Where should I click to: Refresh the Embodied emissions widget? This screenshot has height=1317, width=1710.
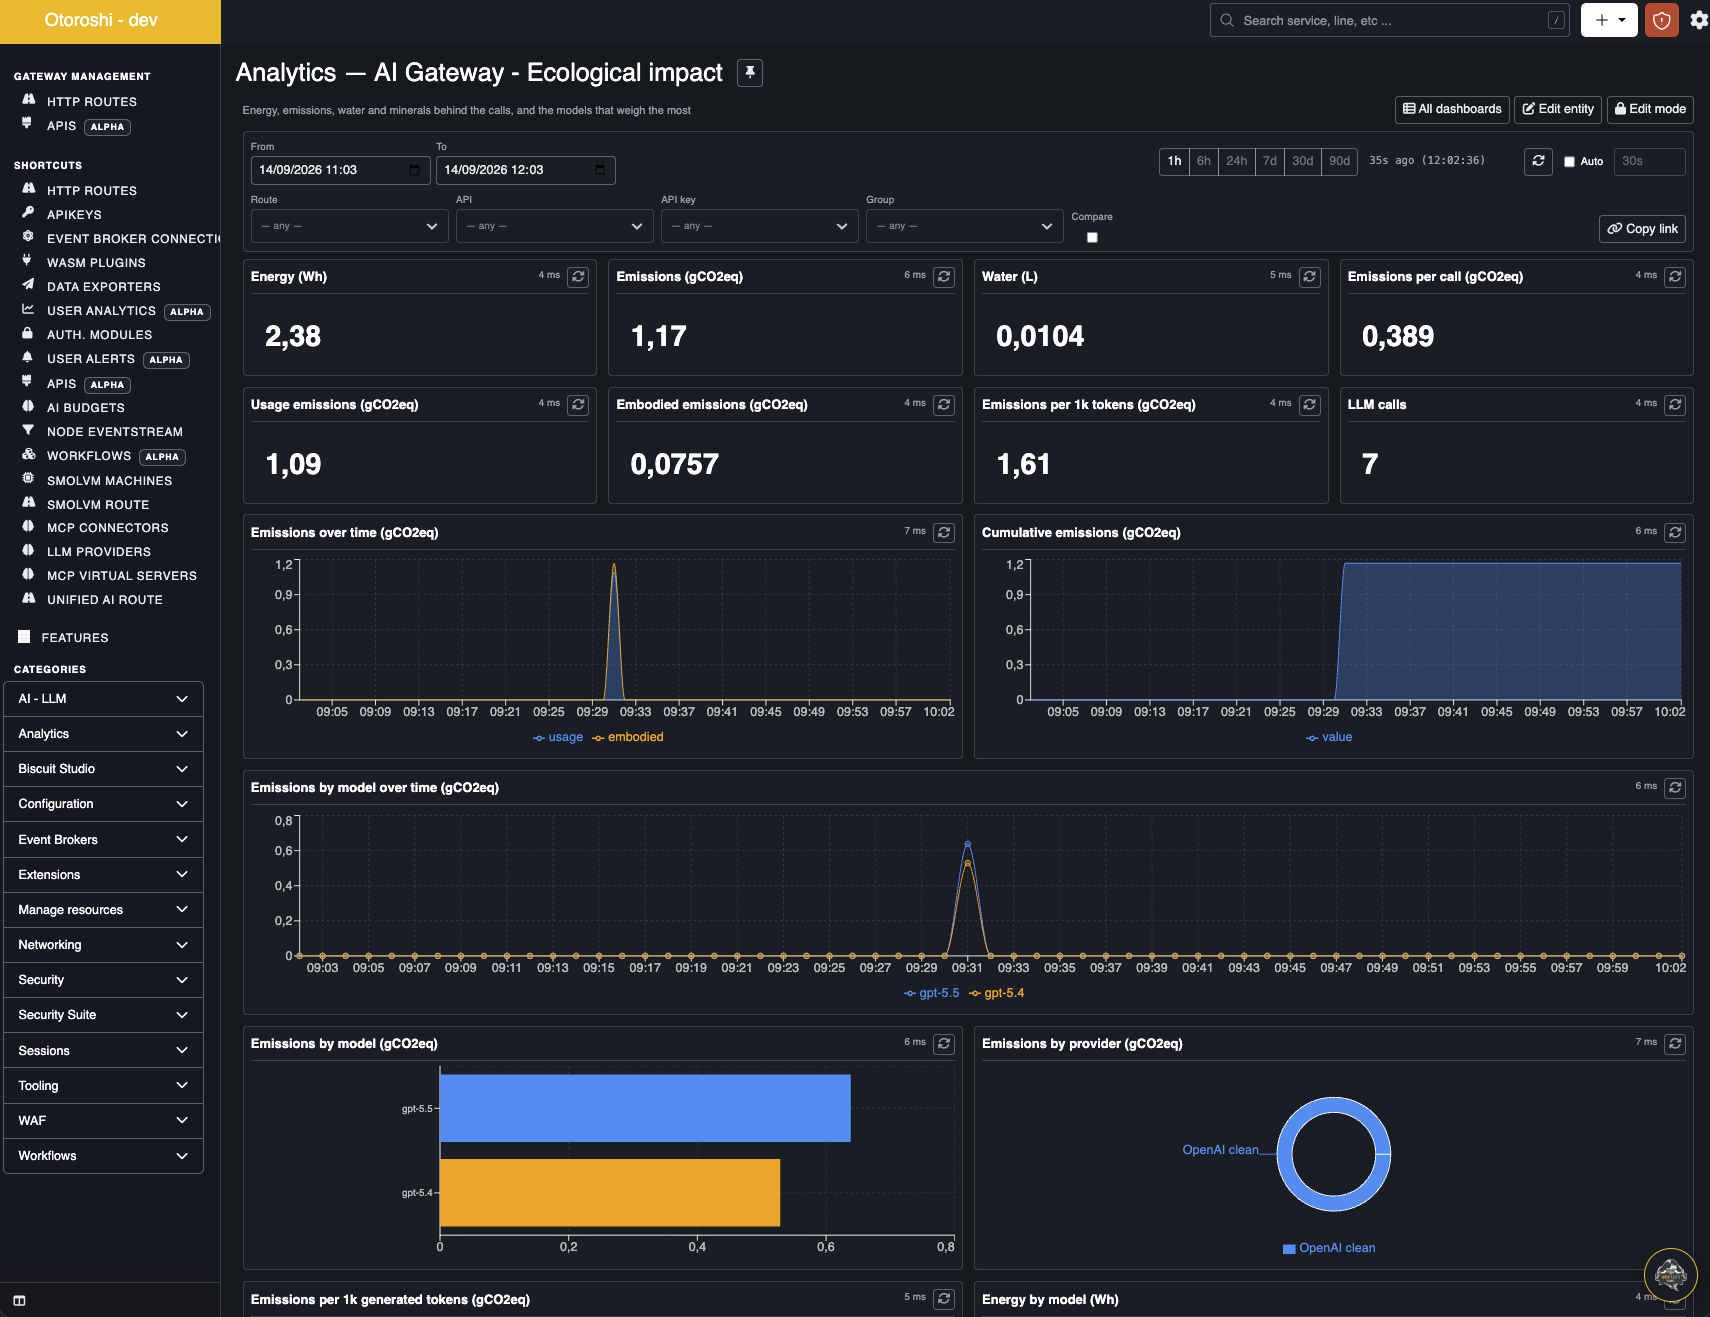[x=944, y=405]
